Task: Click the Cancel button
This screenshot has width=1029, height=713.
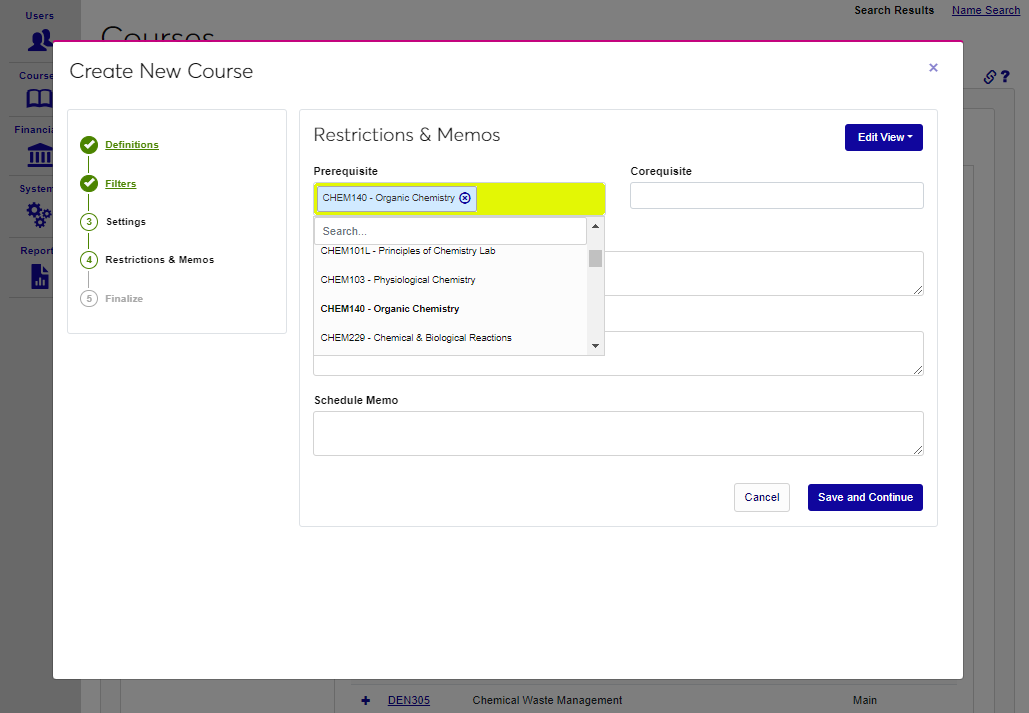Action: [761, 497]
